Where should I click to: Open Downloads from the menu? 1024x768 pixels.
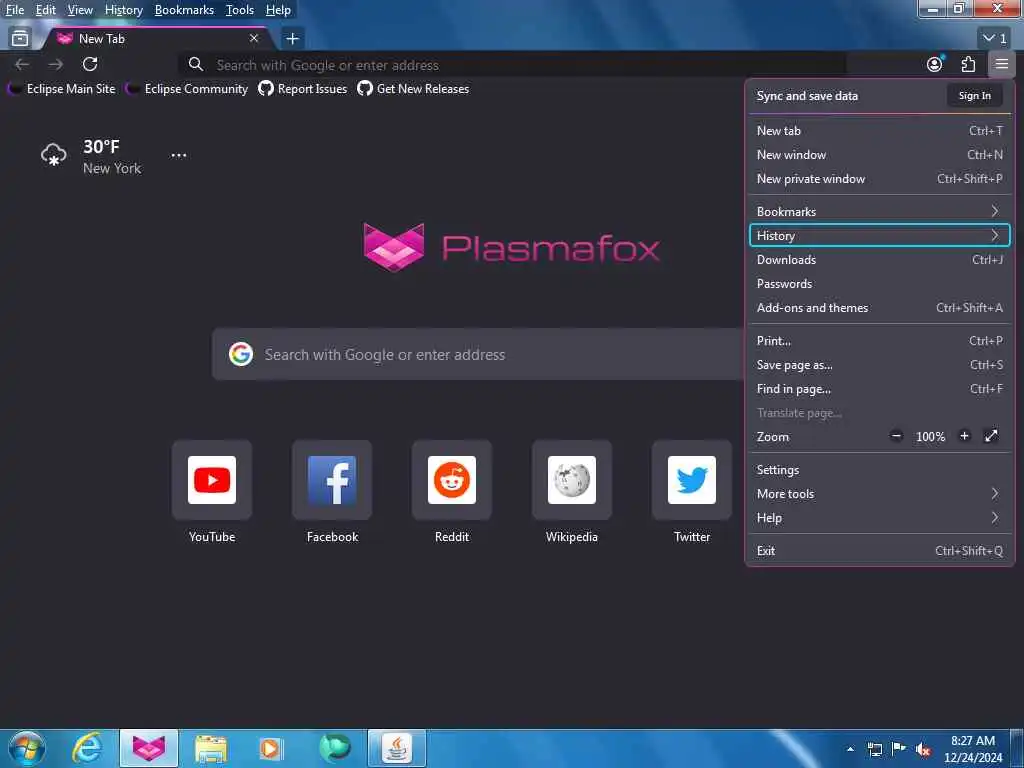pos(880,260)
